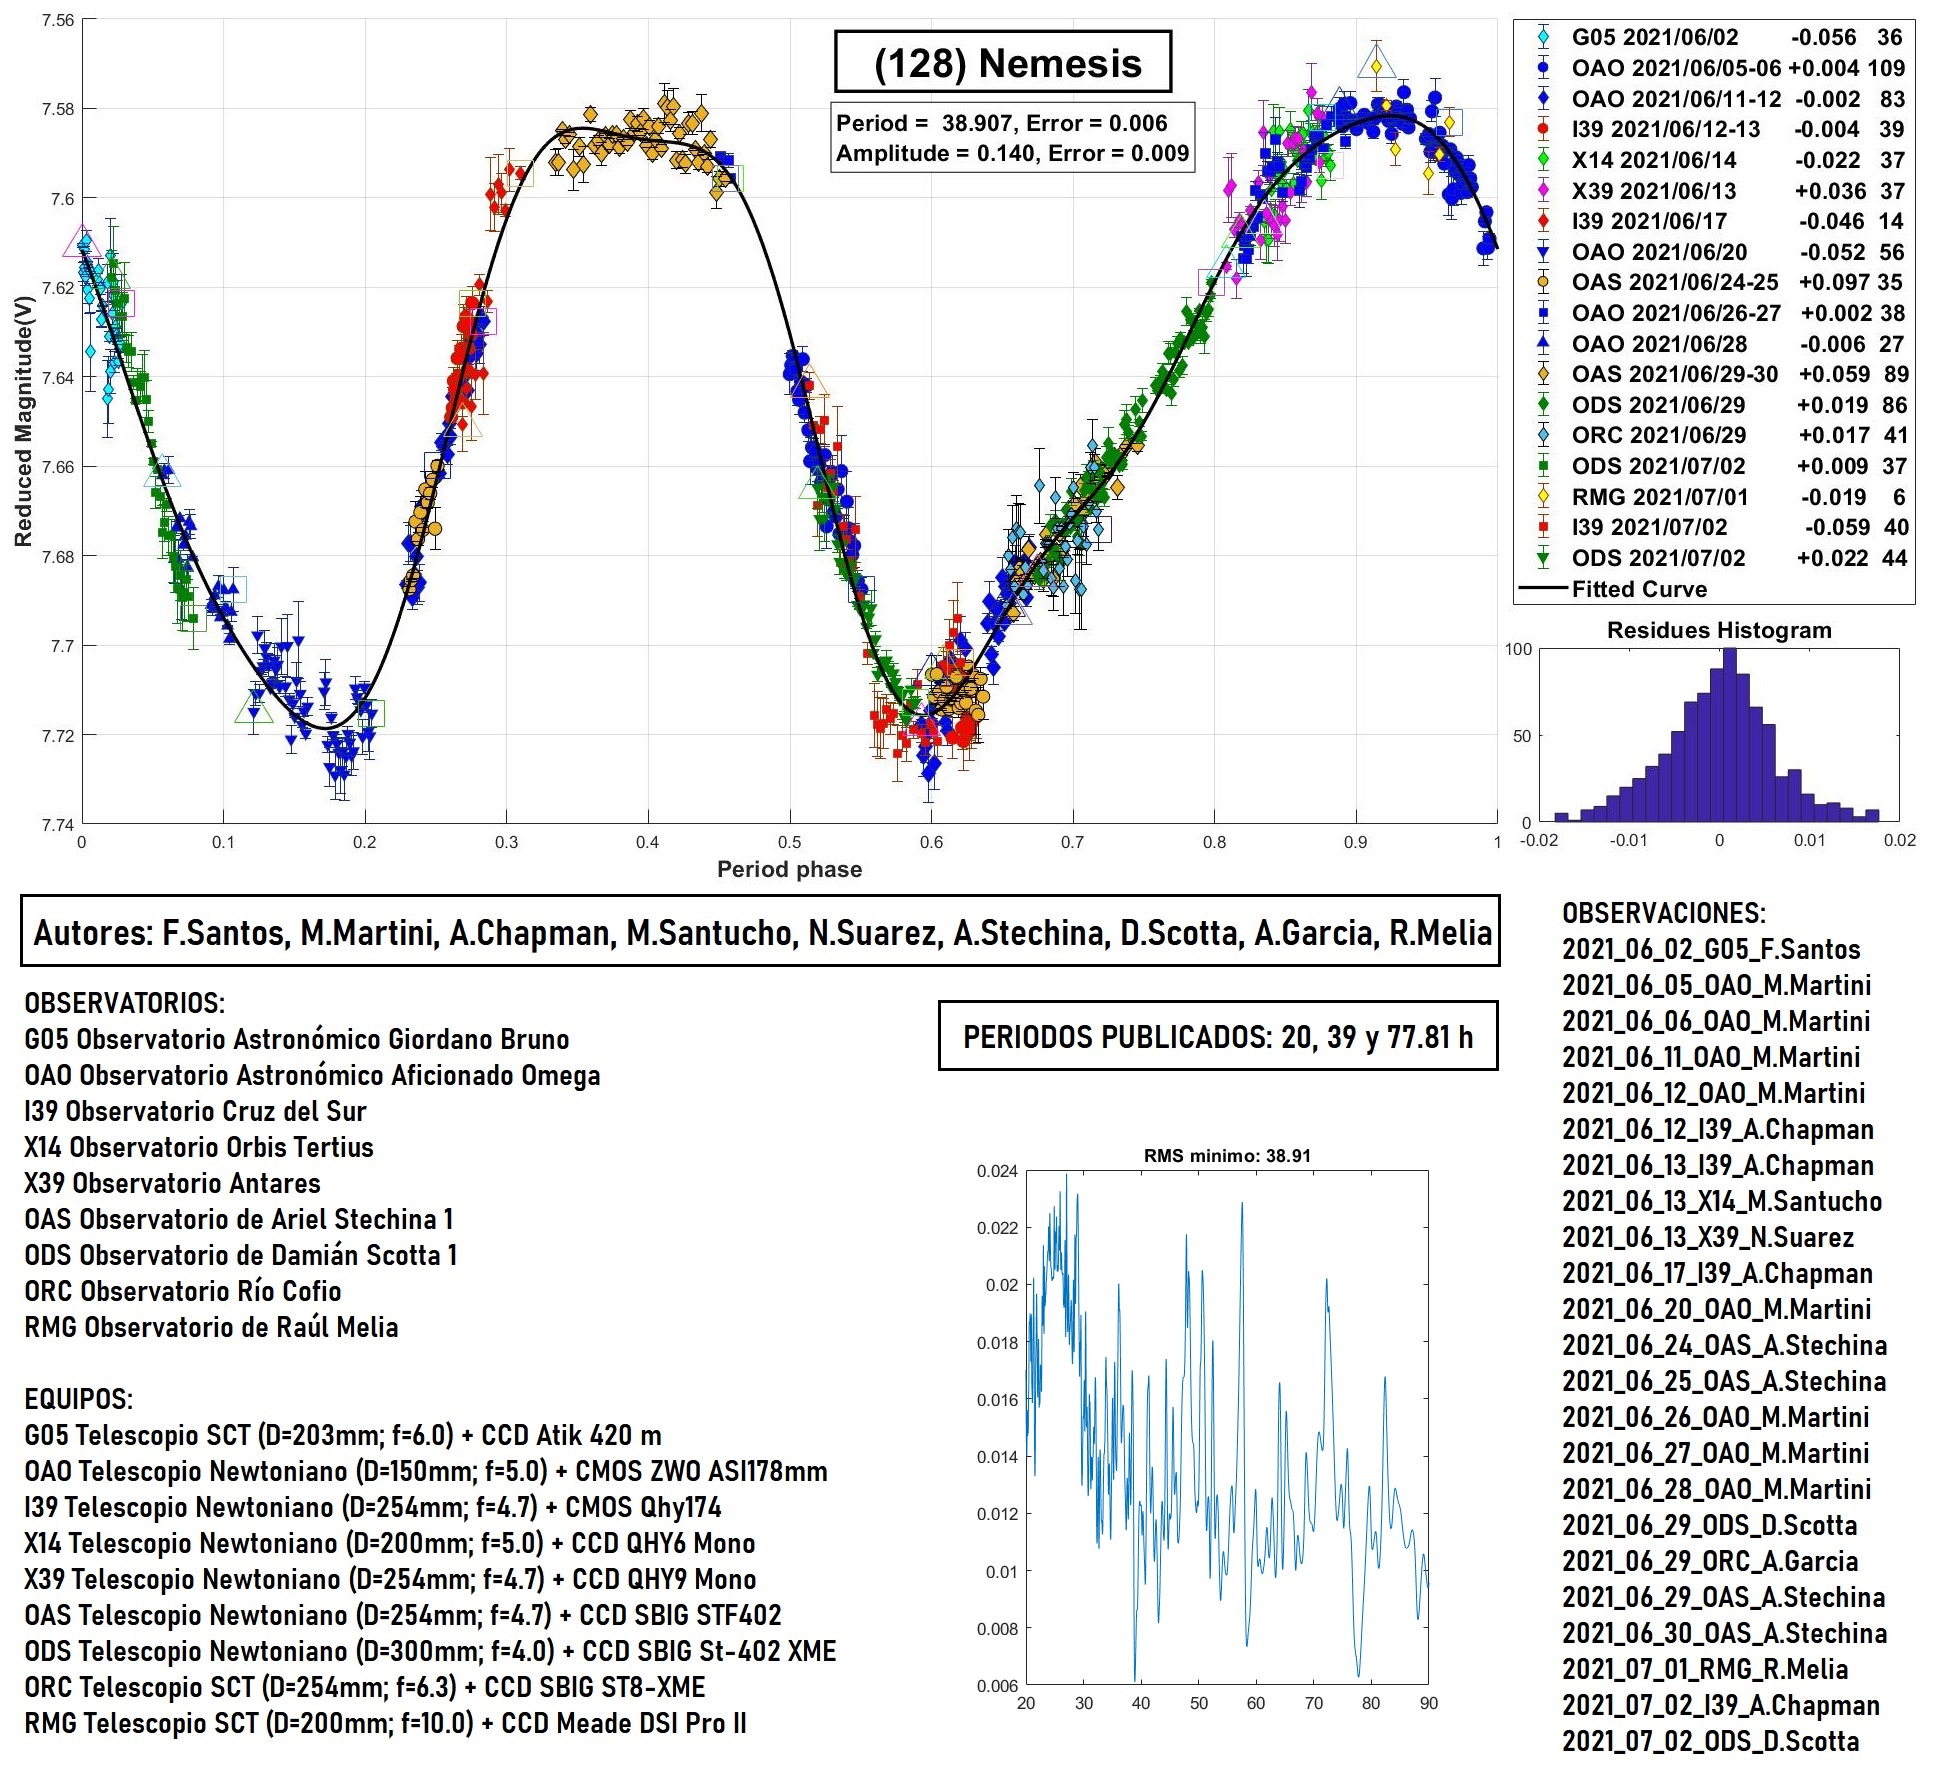Select observation 2021_06_02_G05_F.Santos
Image resolution: width=1938 pixels, height=1770 pixels.
pos(1711,949)
